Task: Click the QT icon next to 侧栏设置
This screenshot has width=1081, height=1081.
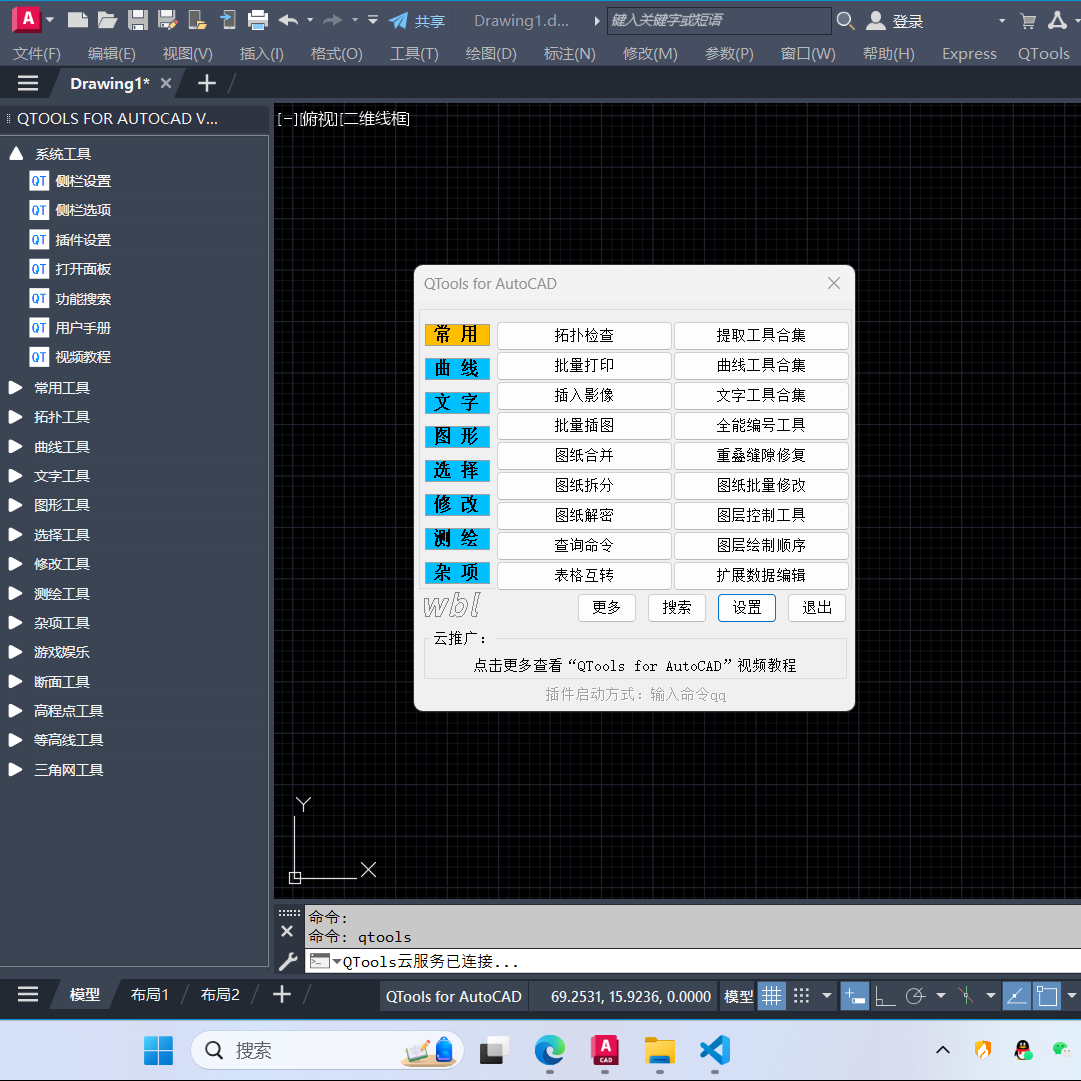Action: coord(39,181)
